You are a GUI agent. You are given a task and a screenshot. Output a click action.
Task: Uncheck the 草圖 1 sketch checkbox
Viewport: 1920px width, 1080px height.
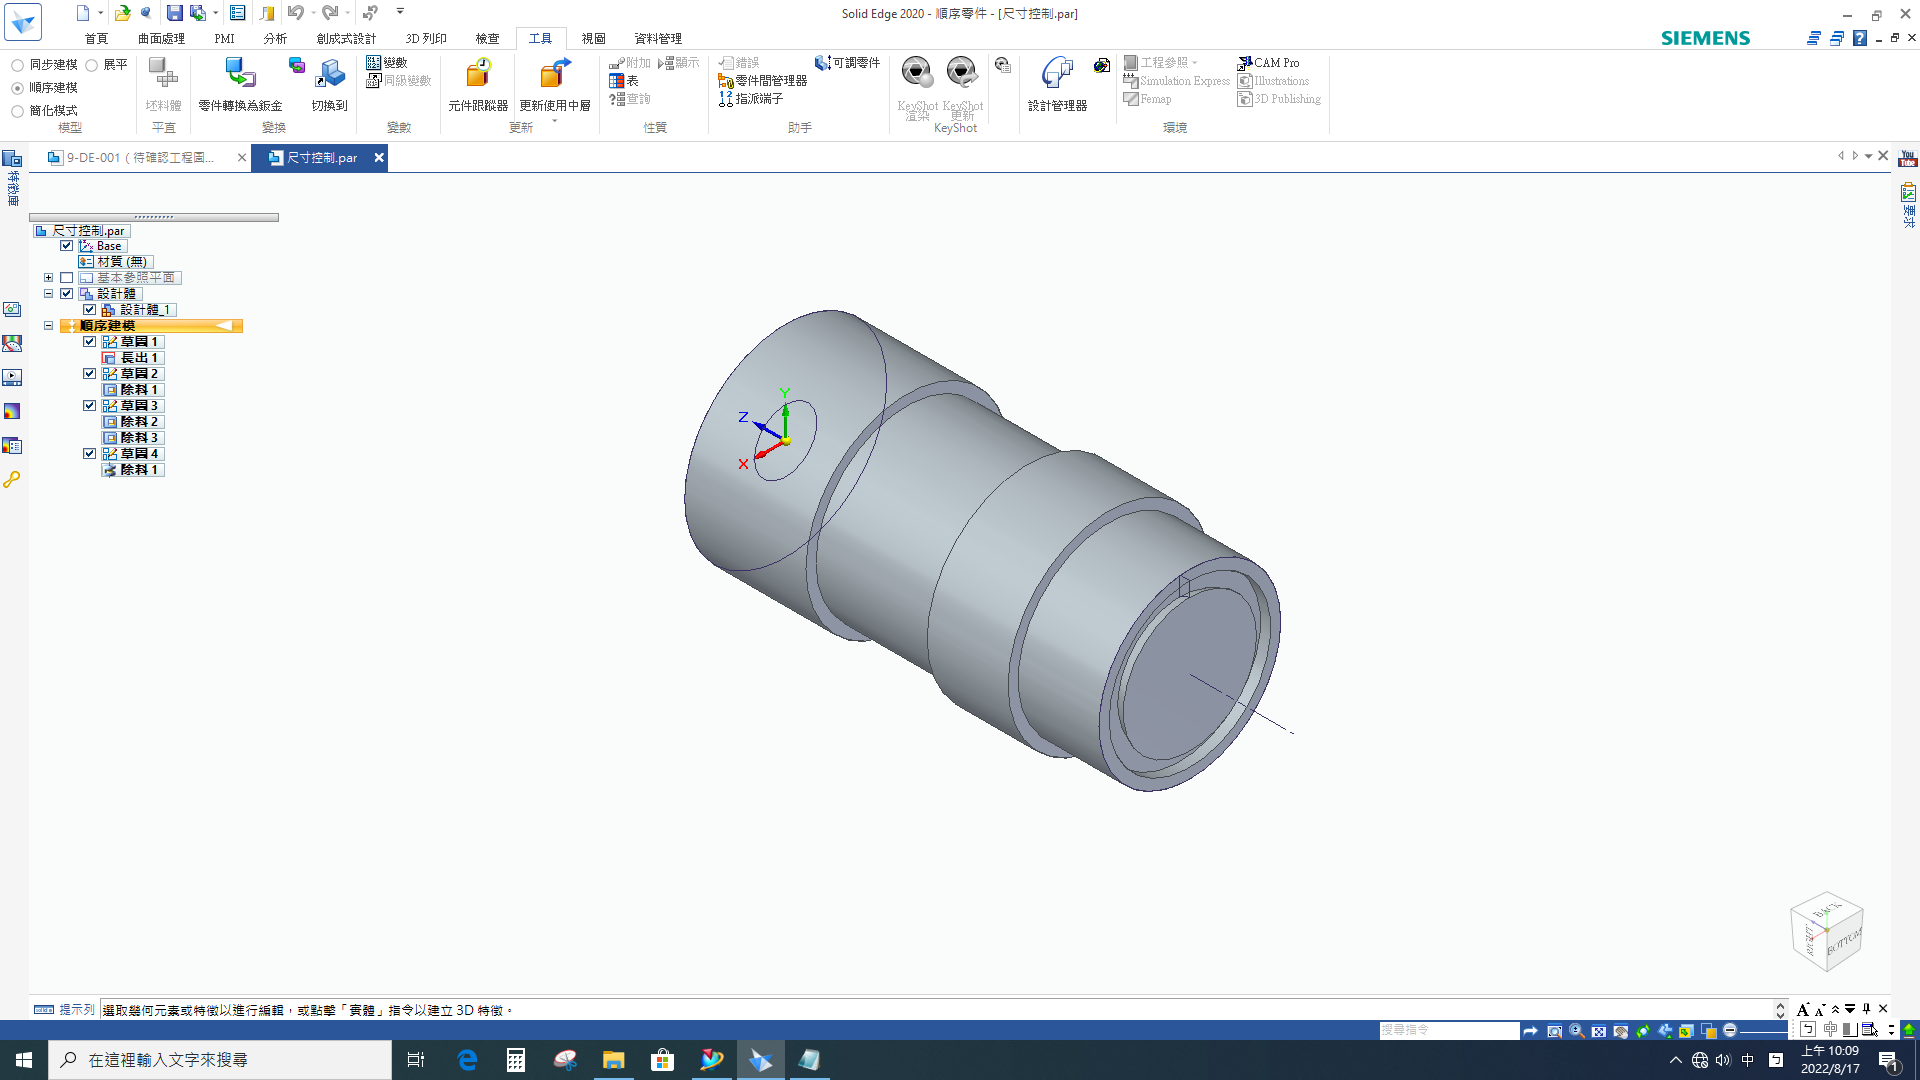pos(90,342)
